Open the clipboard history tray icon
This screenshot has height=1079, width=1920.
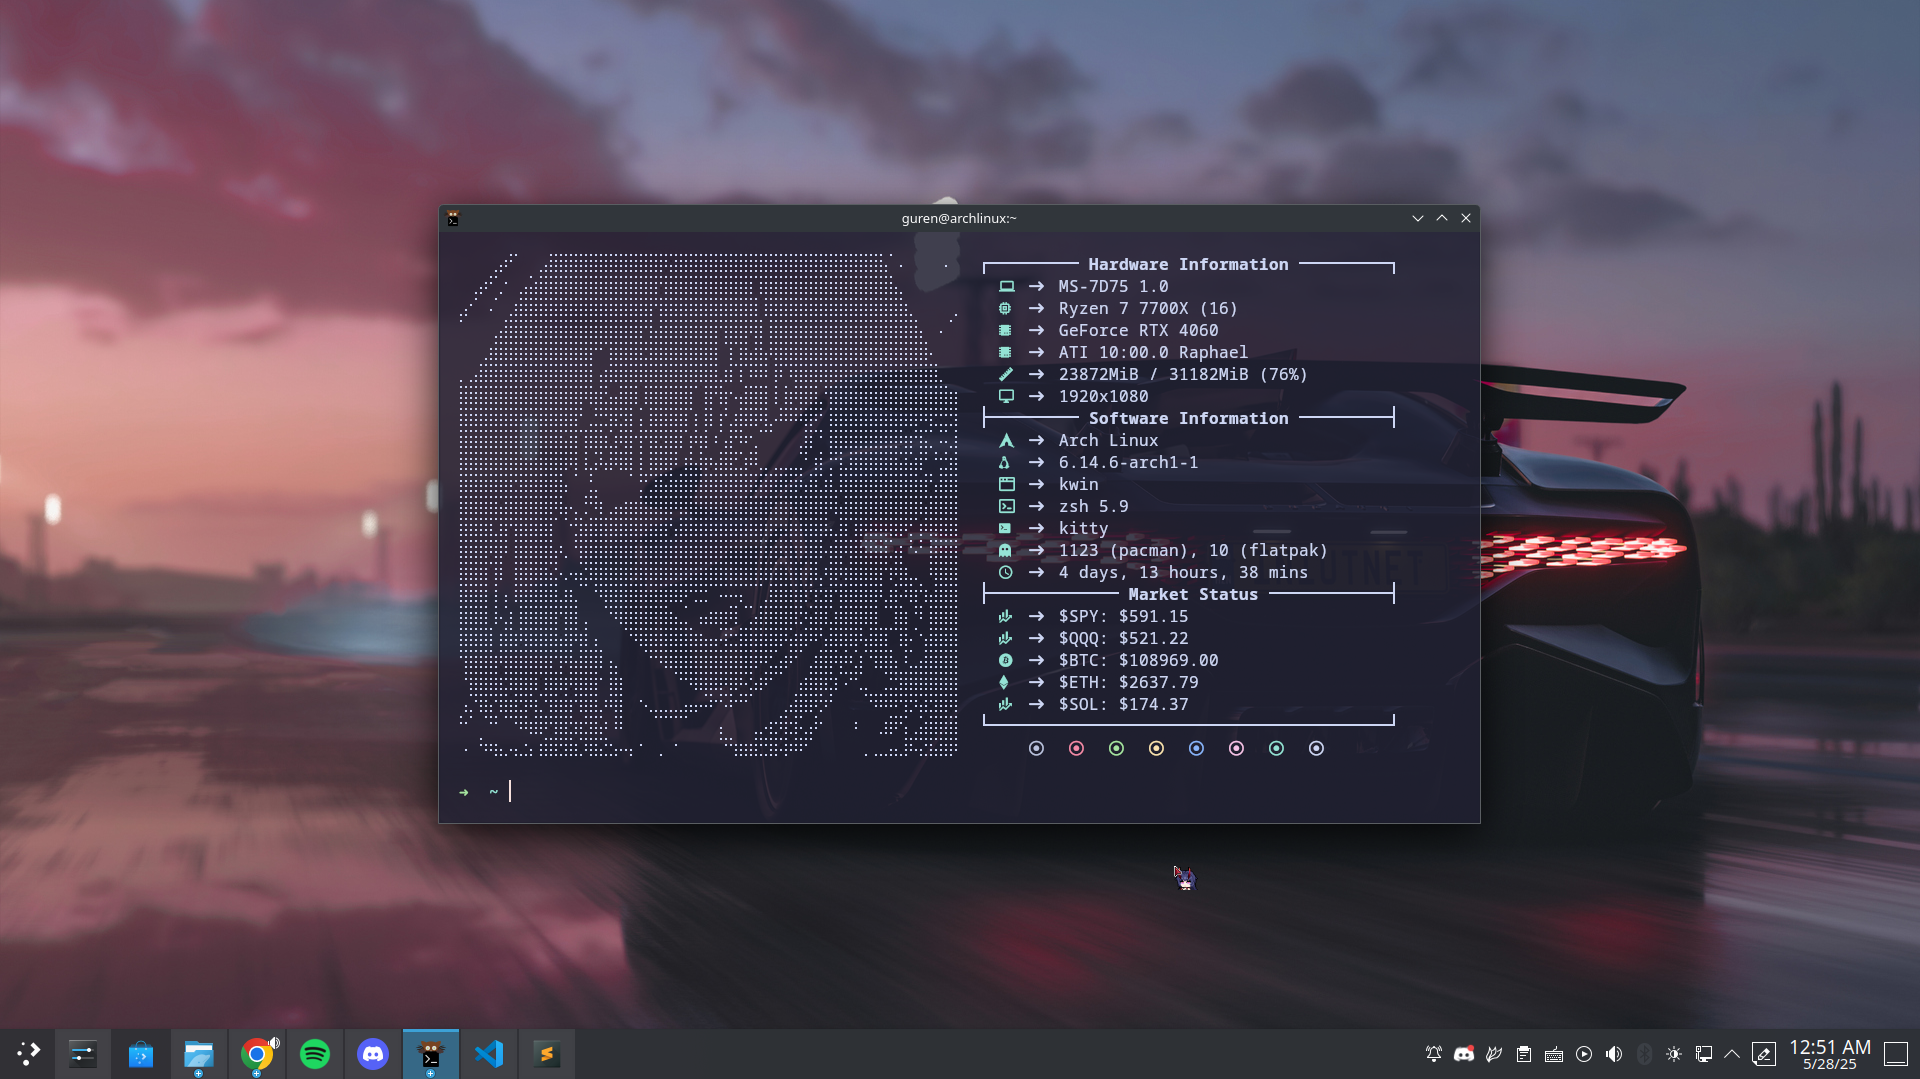pyautogui.click(x=1524, y=1054)
